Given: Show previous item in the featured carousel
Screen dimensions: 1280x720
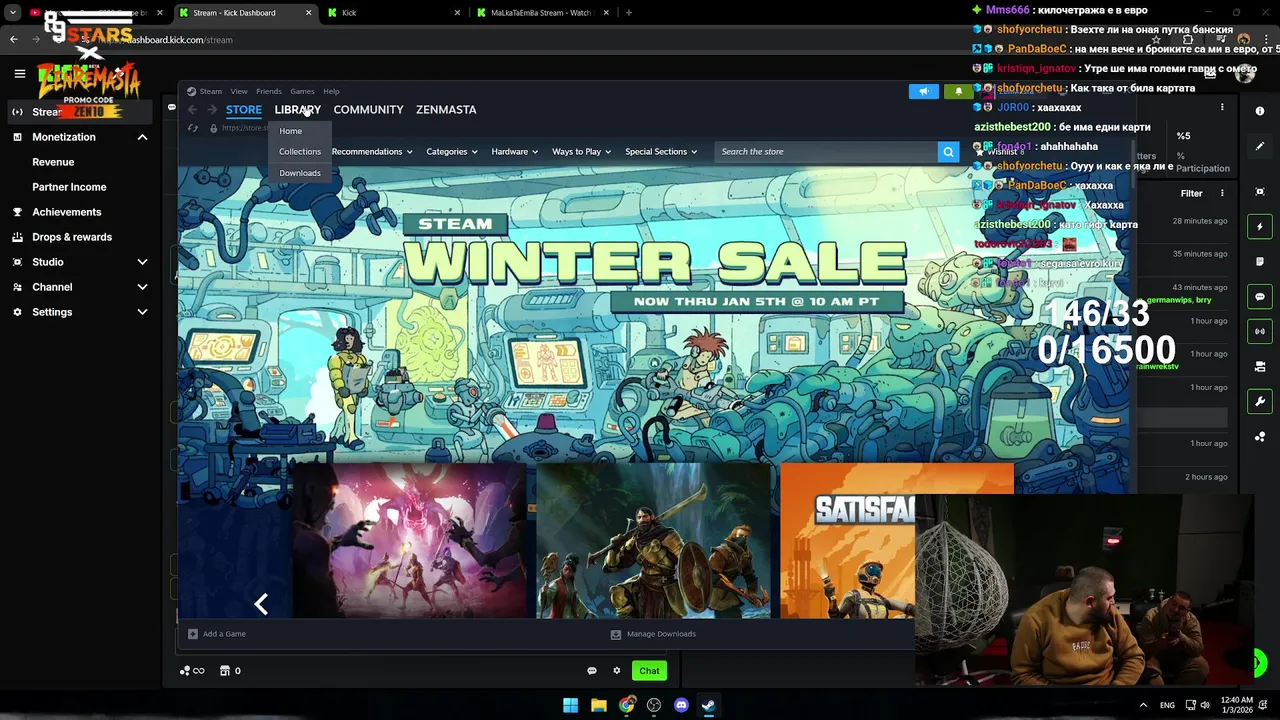Looking at the screenshot, I should click(261, 604).
